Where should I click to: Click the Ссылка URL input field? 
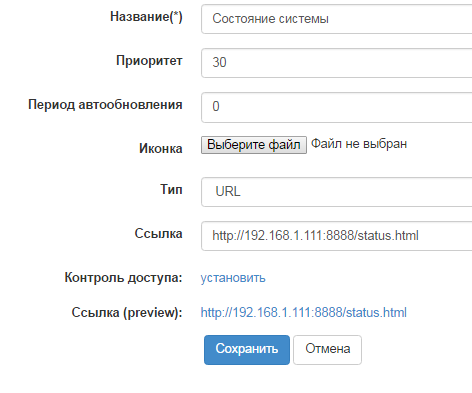pos(337,236)
